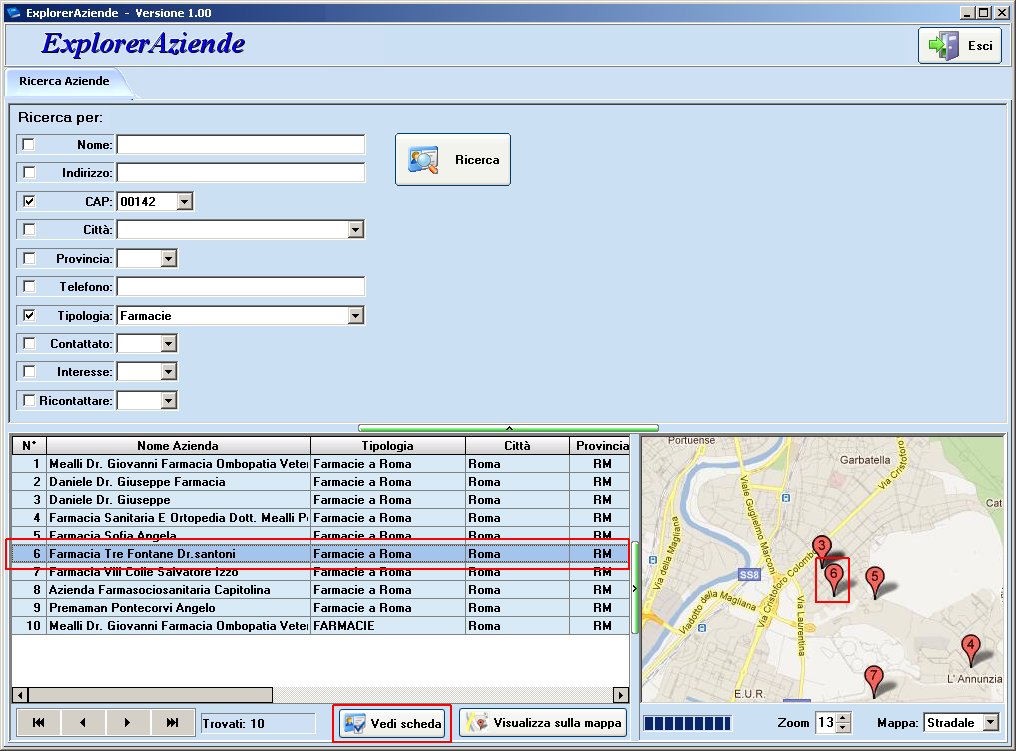Viewport: 1016px width, 751px height.
Task: Select row Farmacia Viii Colle Salvatore Izzo
Action: tap(320, 572)
